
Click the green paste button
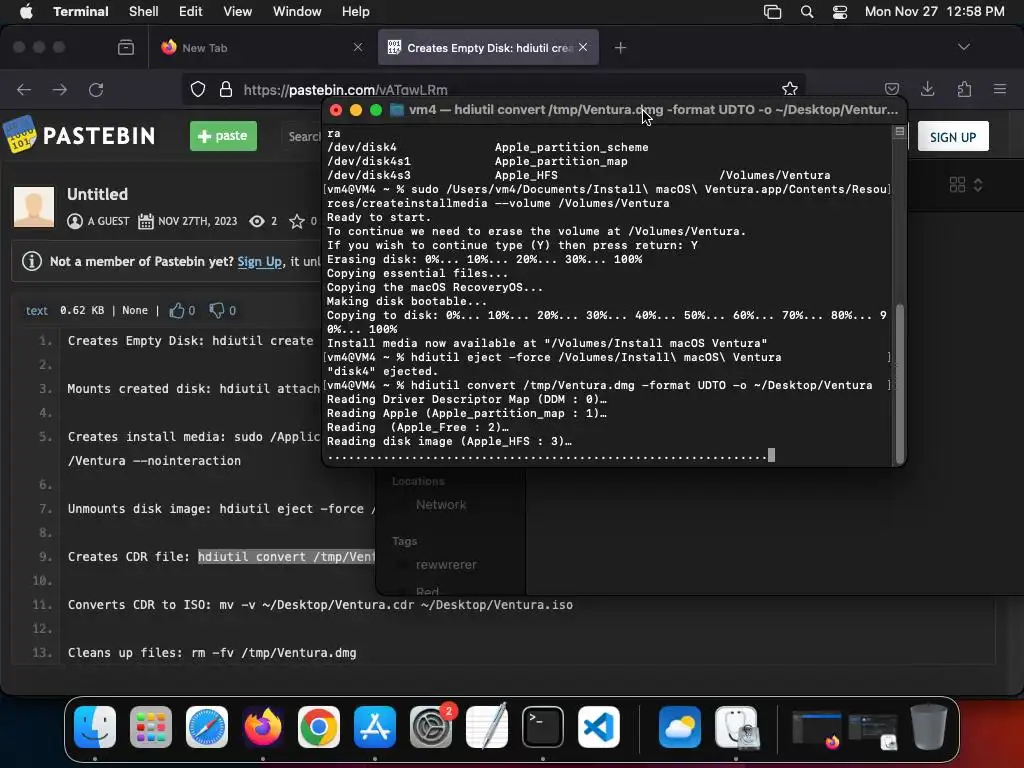coord(223,136)
